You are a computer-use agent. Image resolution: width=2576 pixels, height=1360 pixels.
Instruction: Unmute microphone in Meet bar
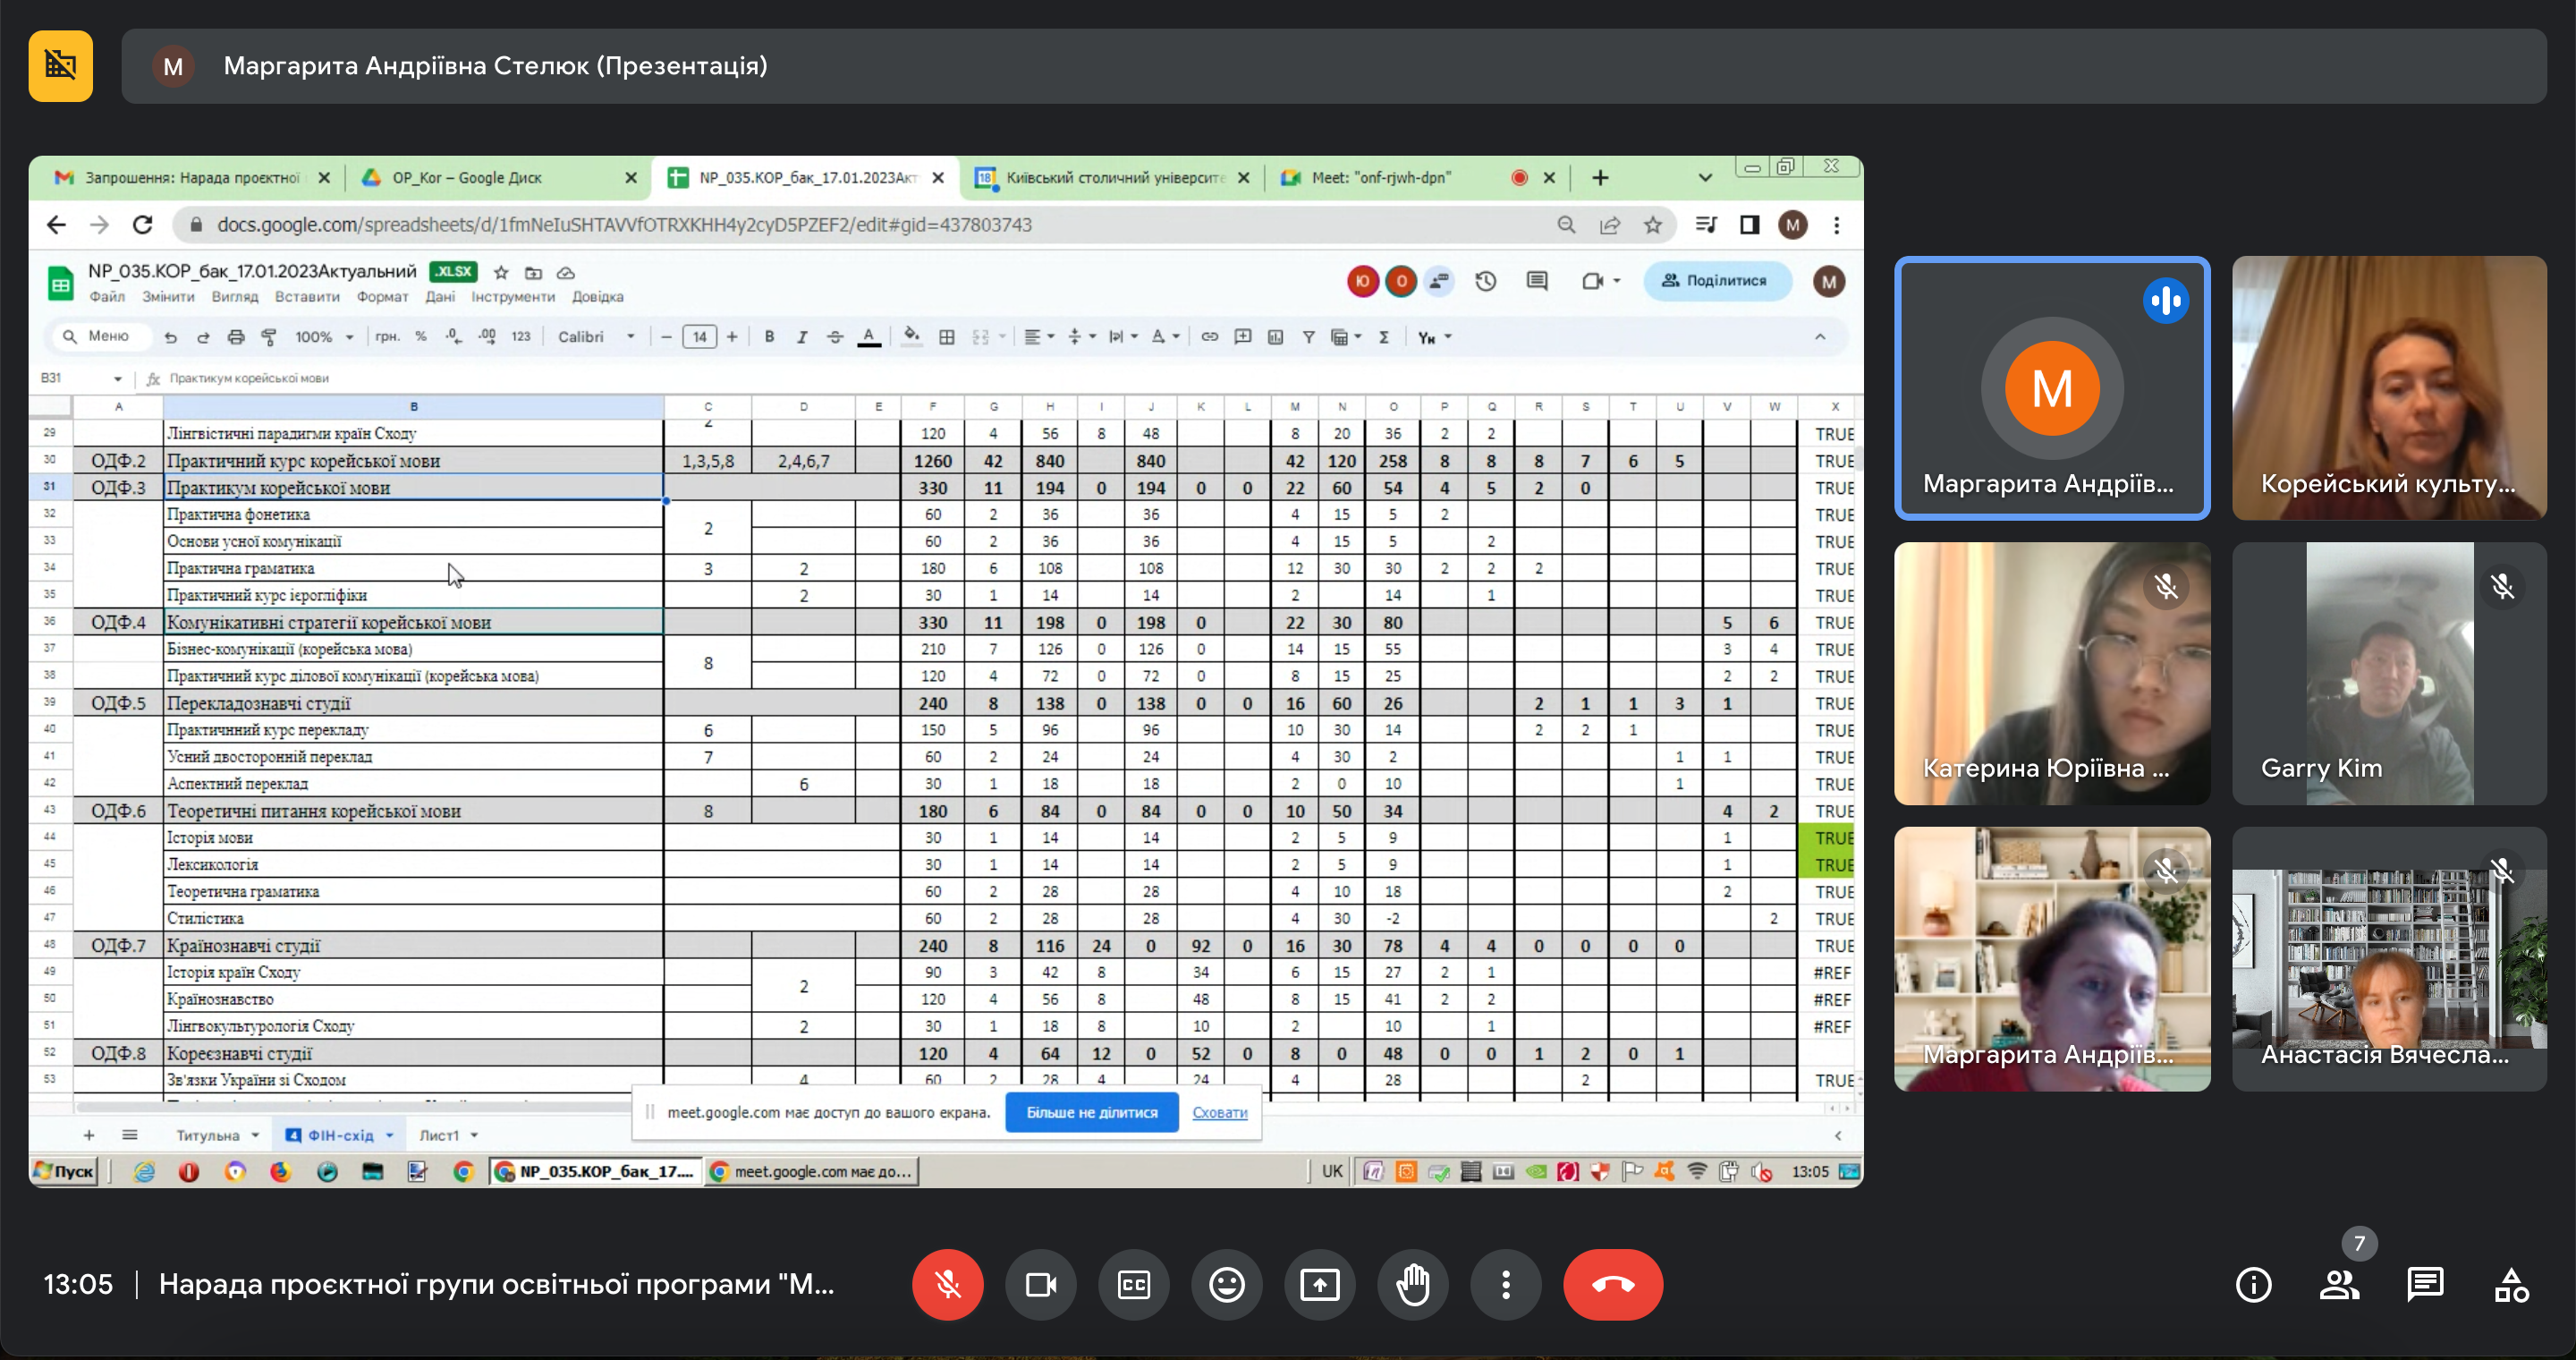pyautogui.click(x=946, y=1284)
